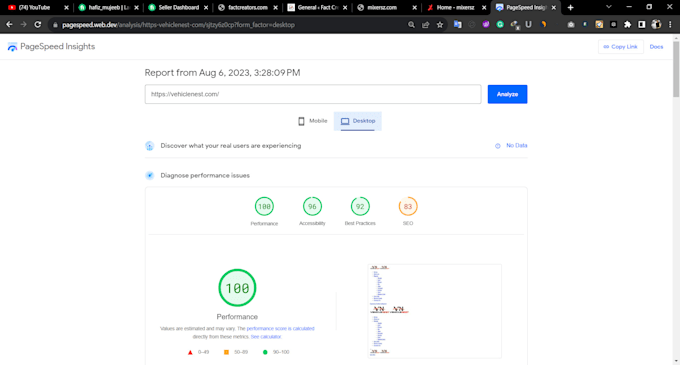Click the Analyze button

click(507, 94)
